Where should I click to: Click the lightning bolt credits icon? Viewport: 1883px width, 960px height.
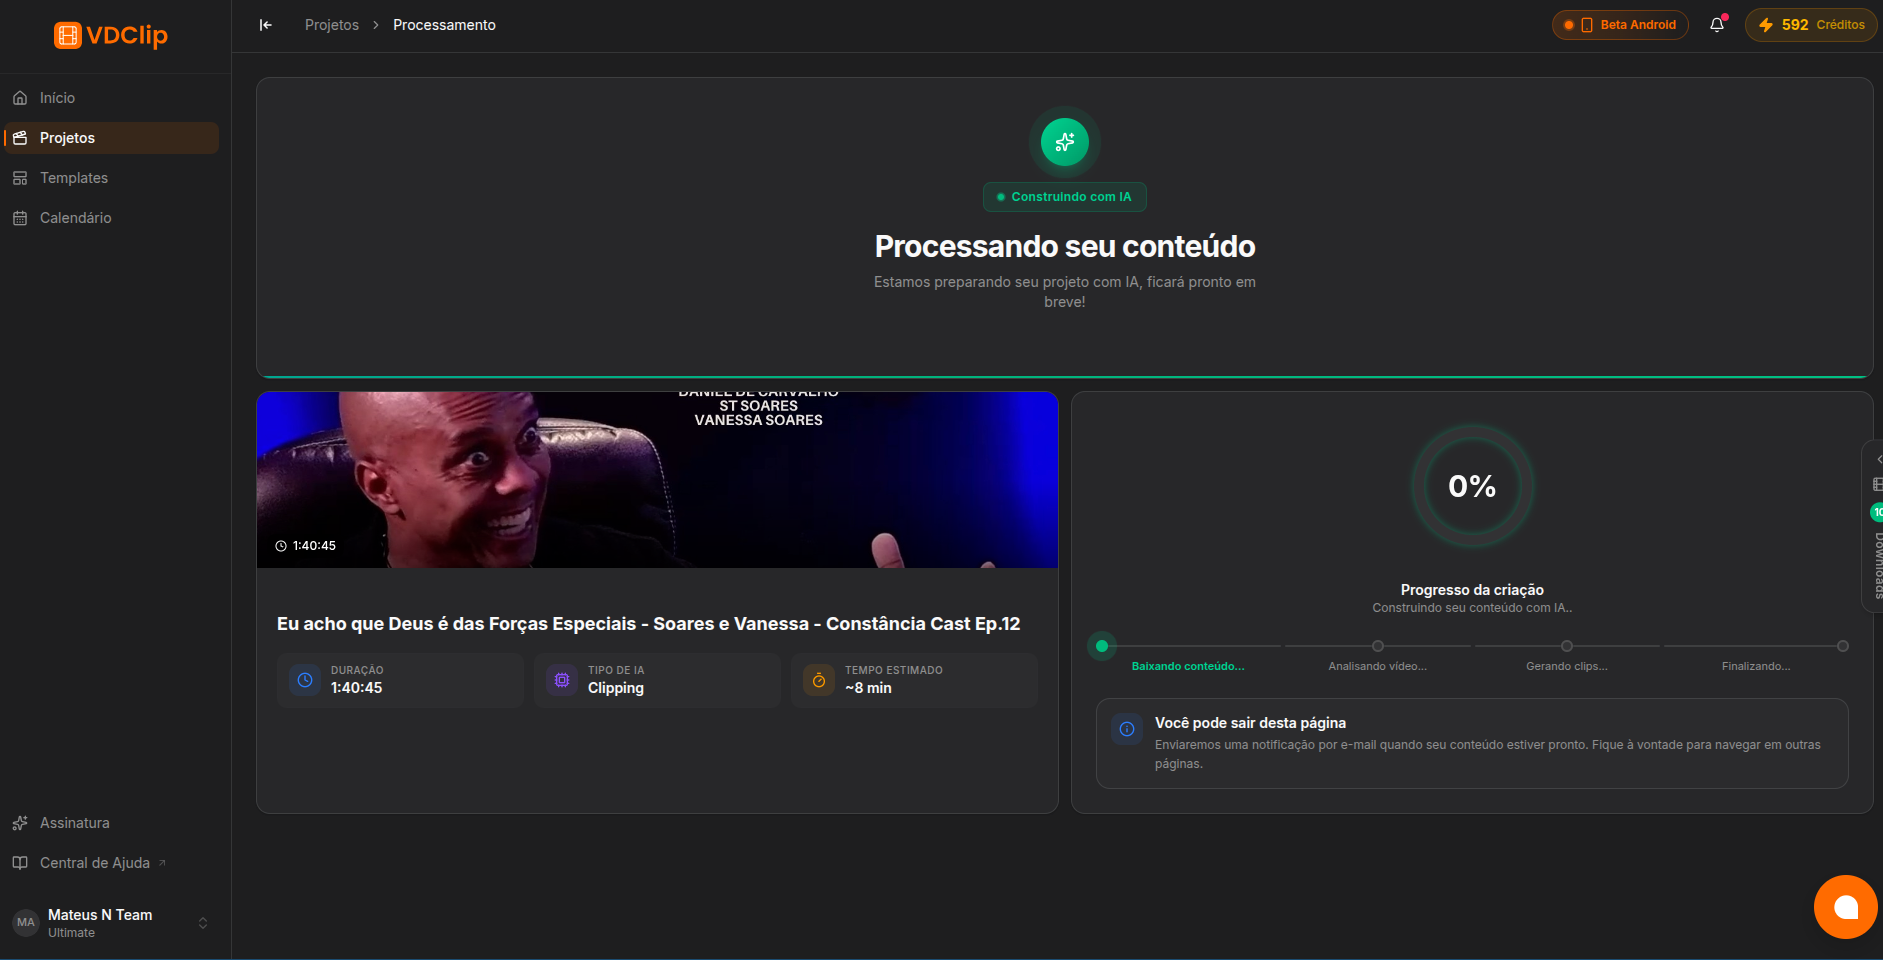[x=1766, y=25]
